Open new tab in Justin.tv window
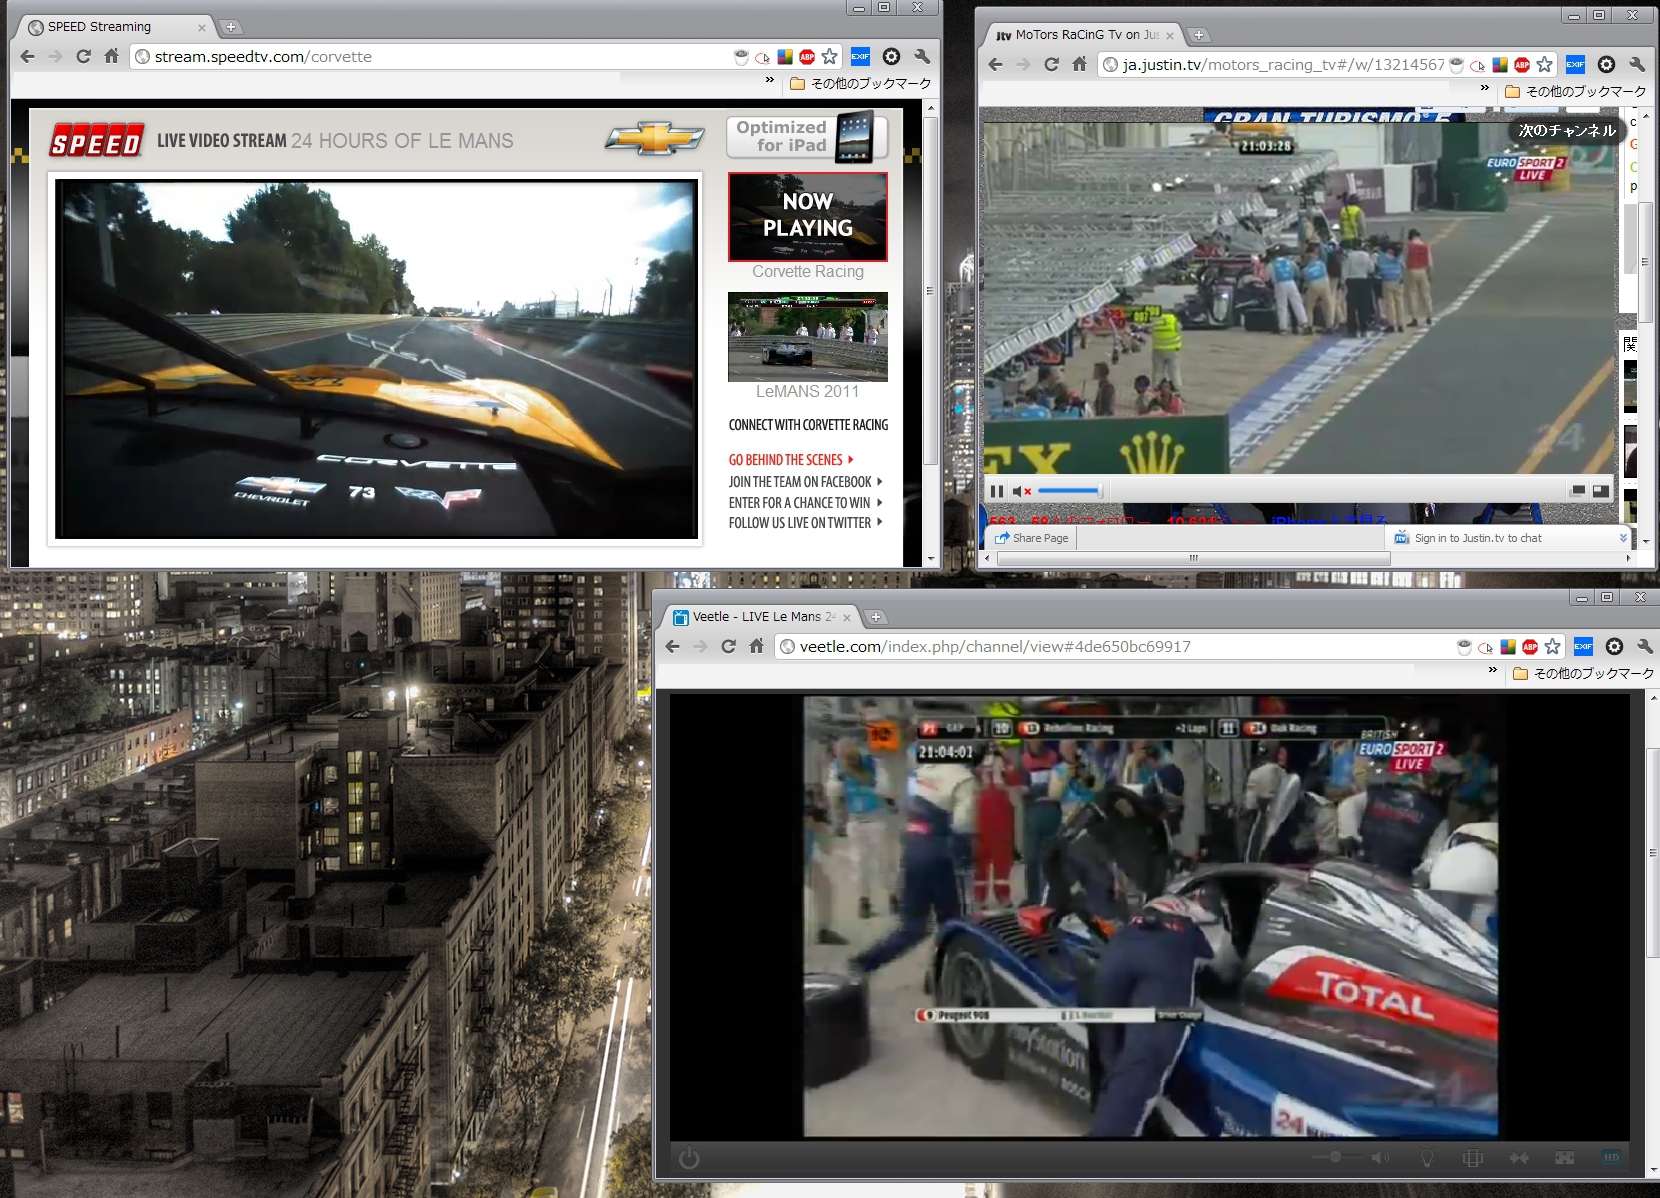1660x1198 pixels. point(1198,35)
